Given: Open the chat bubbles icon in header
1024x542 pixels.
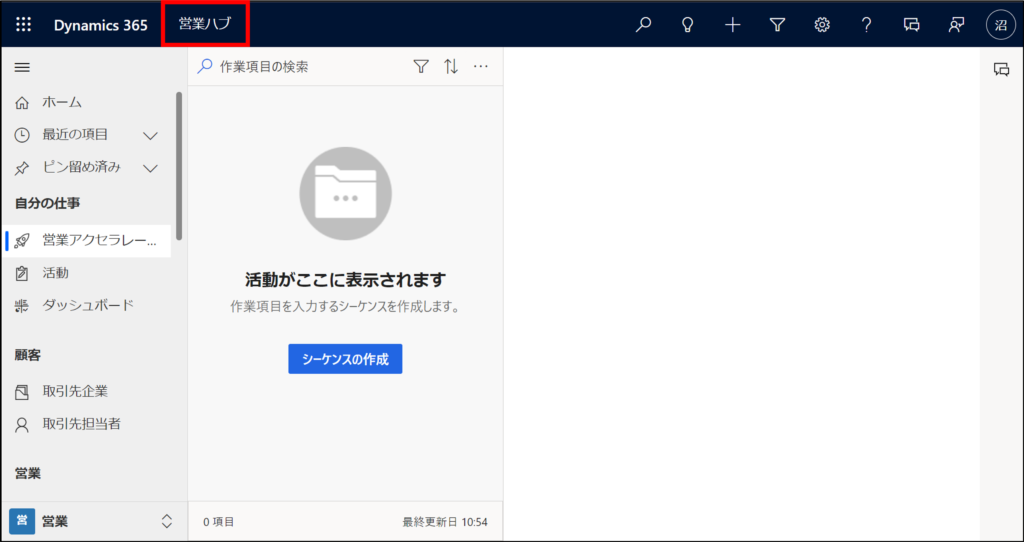Looking at the screenshot, I should pos(912,25).
